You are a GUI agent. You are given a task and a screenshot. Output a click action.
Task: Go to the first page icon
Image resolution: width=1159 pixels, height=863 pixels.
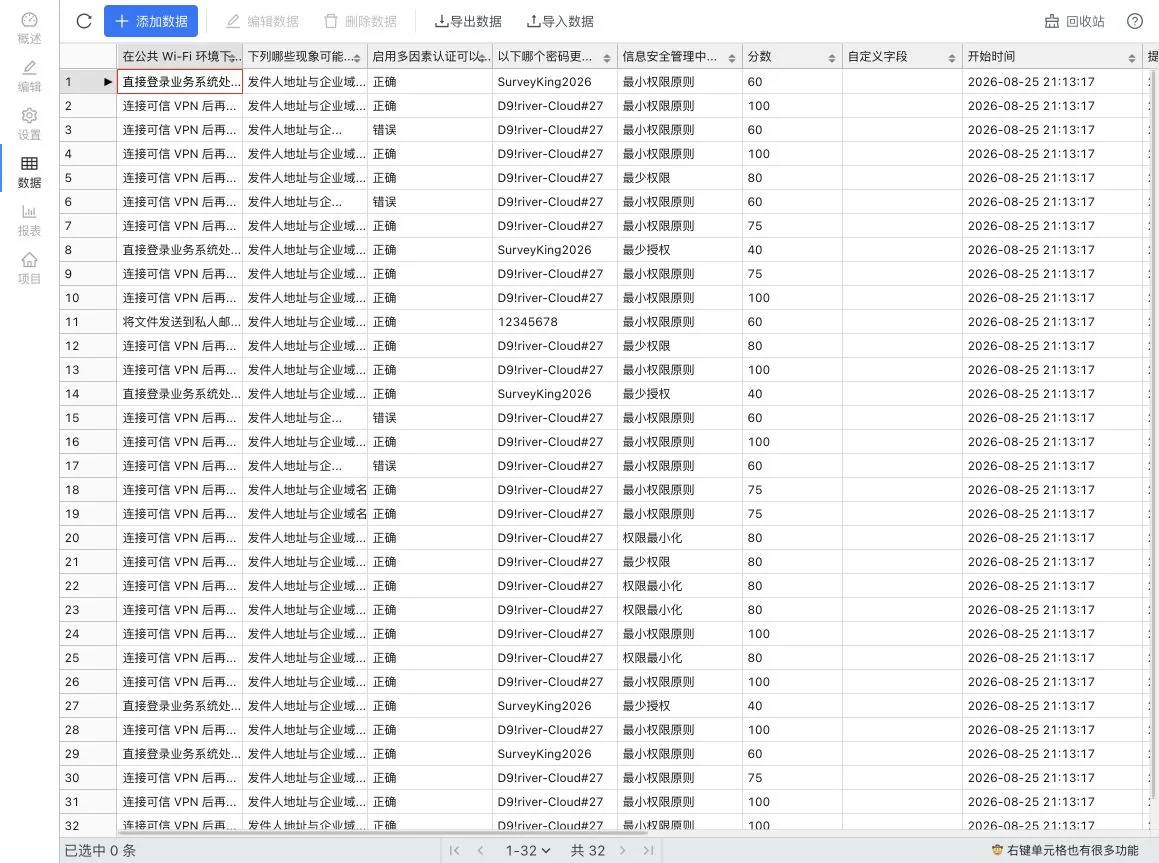455,850
